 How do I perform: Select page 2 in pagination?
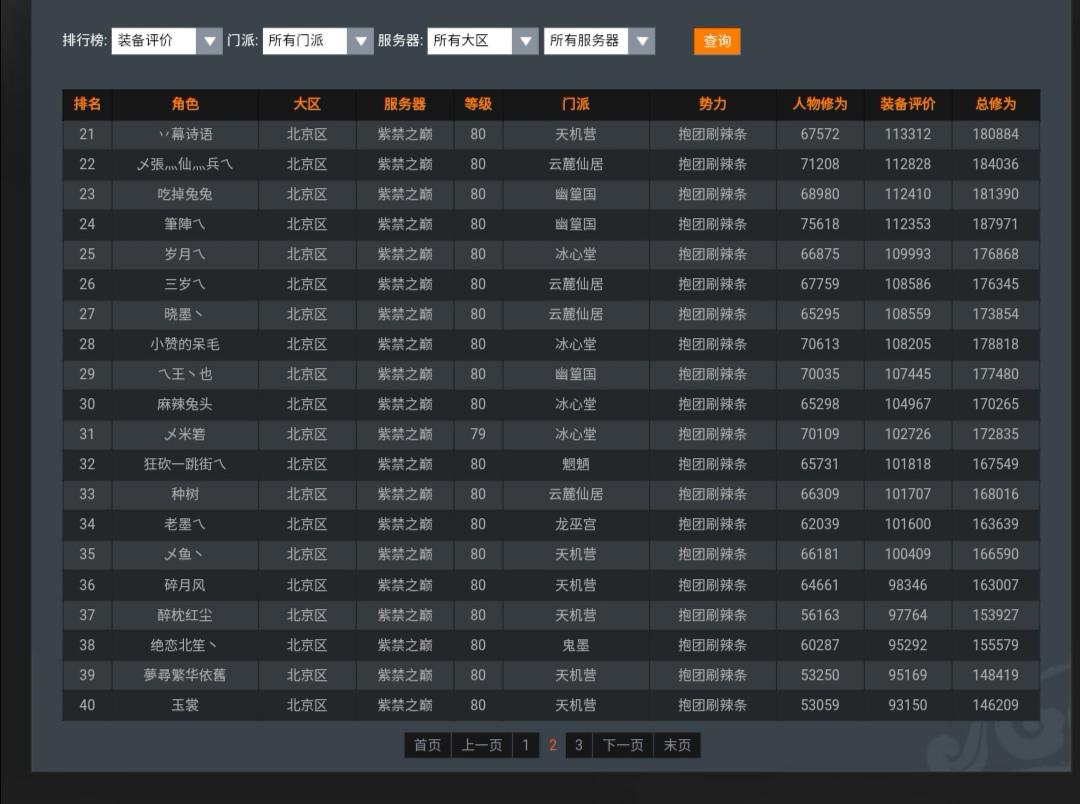click(x=552, y=745)
